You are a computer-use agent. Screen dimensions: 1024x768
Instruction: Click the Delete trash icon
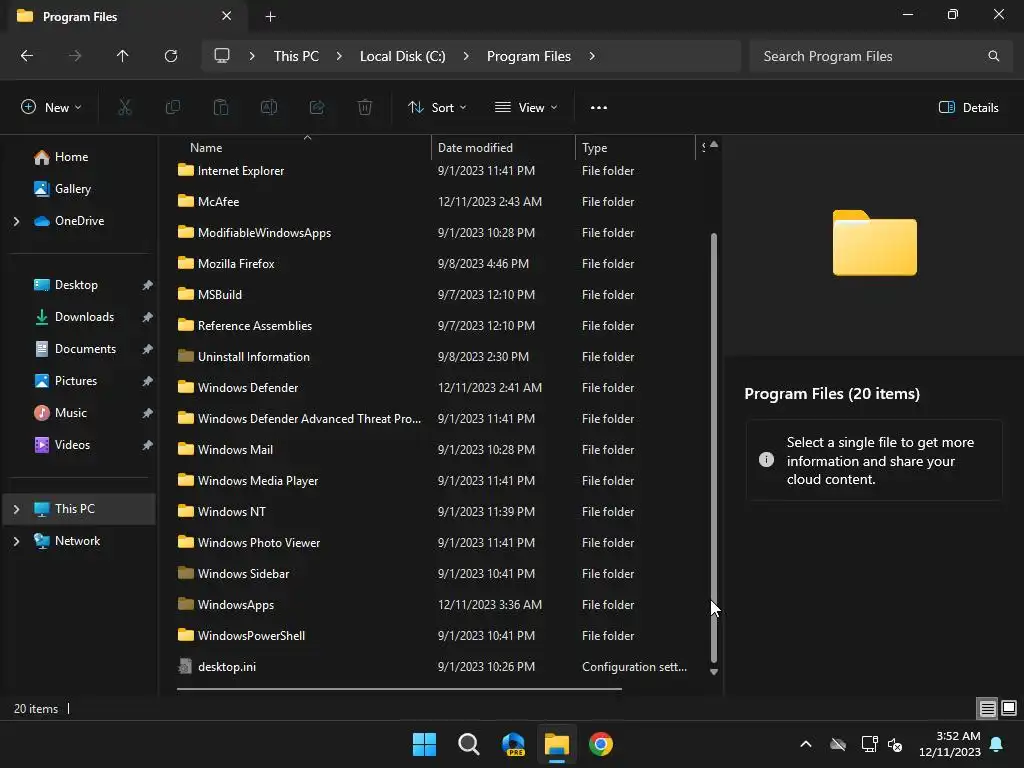(x=365, y=108)
